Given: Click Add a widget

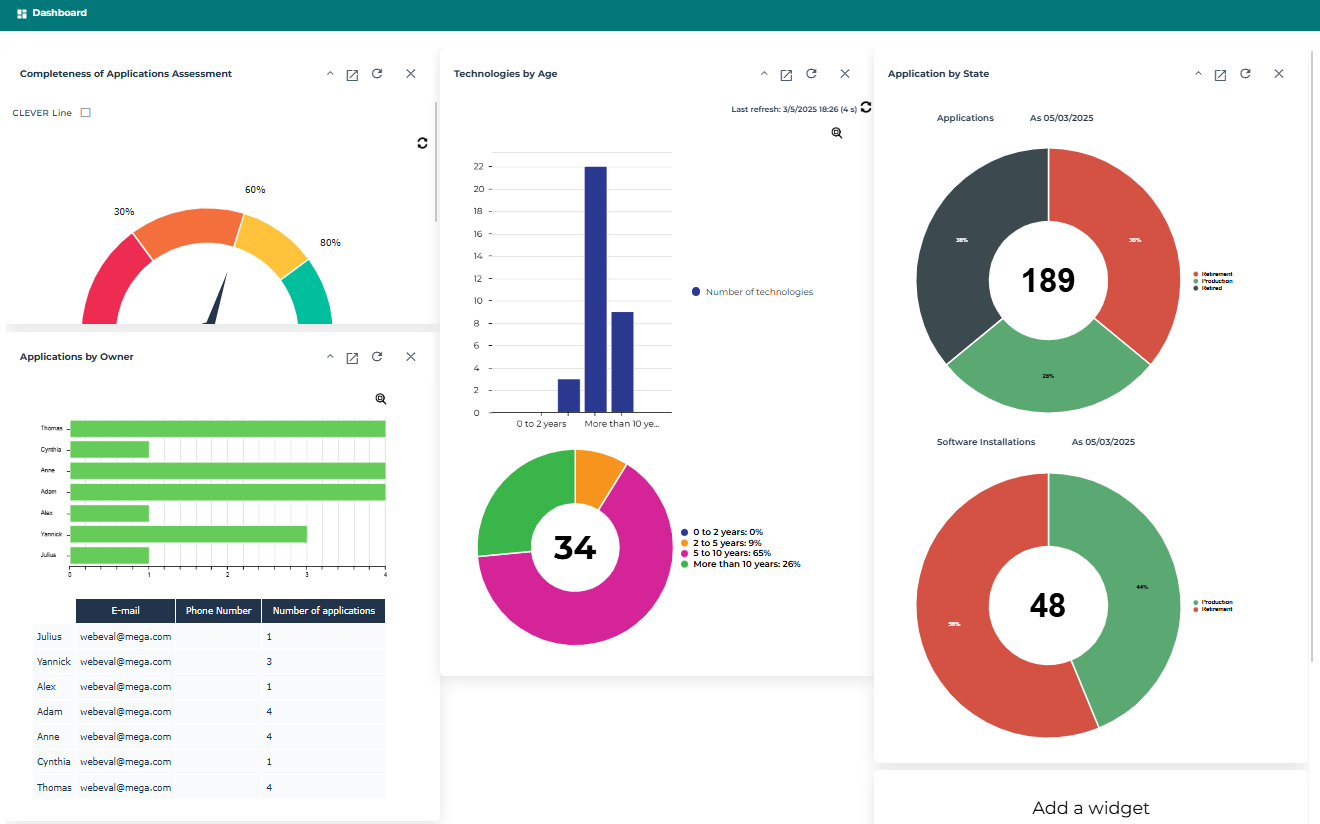Looking at the screenshot, I should [1090, 808].
